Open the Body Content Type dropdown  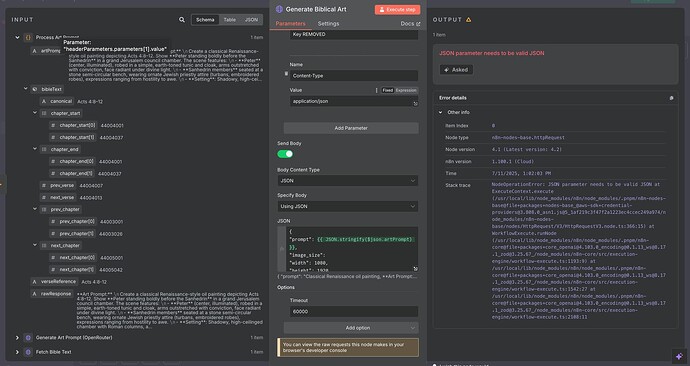tap(348, 181)
